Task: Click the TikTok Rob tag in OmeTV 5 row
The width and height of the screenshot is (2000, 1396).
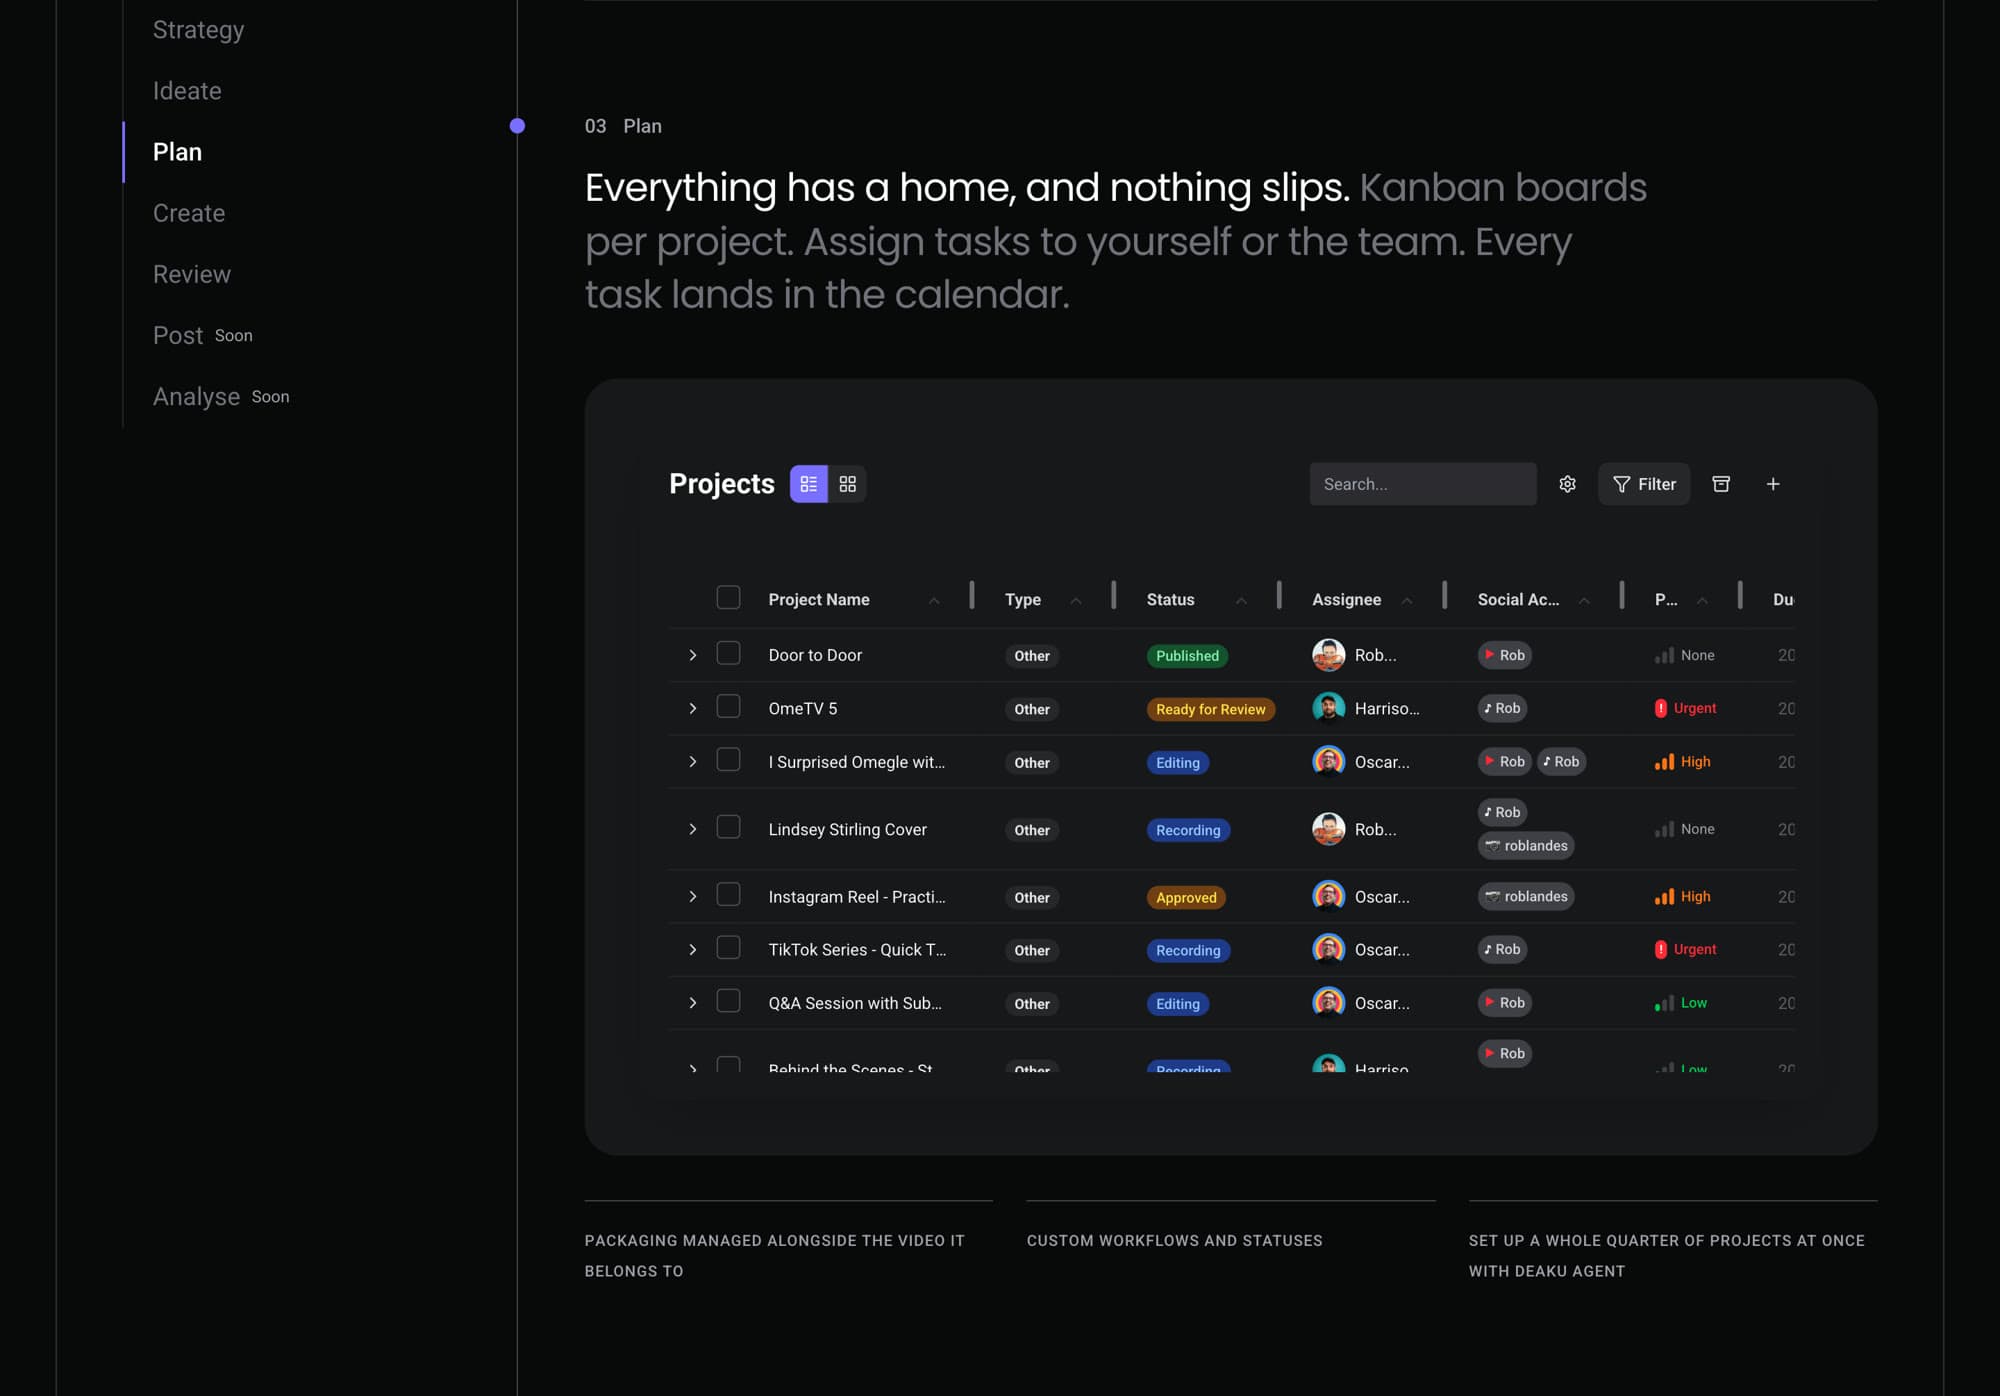Action: click(1502, 708)
